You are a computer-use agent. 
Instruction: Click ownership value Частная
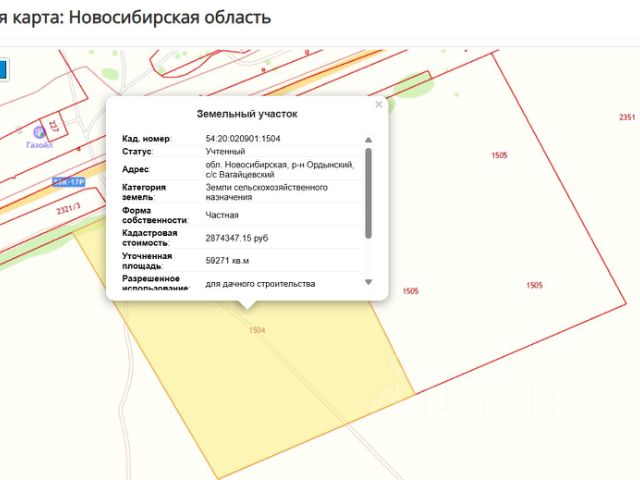[x=222, y=215]
